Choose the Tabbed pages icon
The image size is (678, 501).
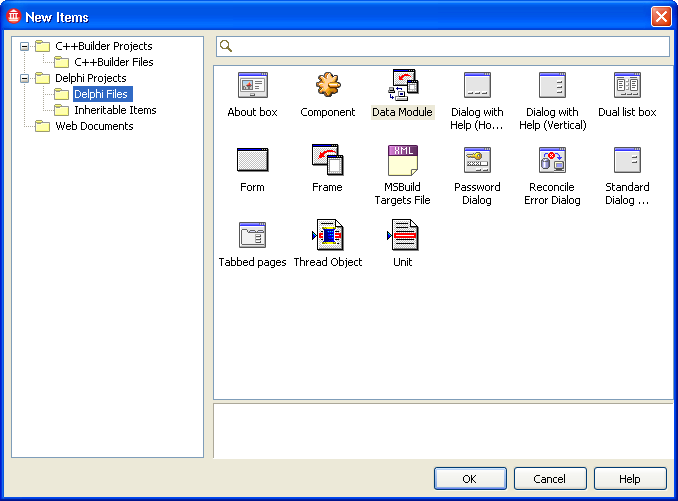click(x=253, y=235)
